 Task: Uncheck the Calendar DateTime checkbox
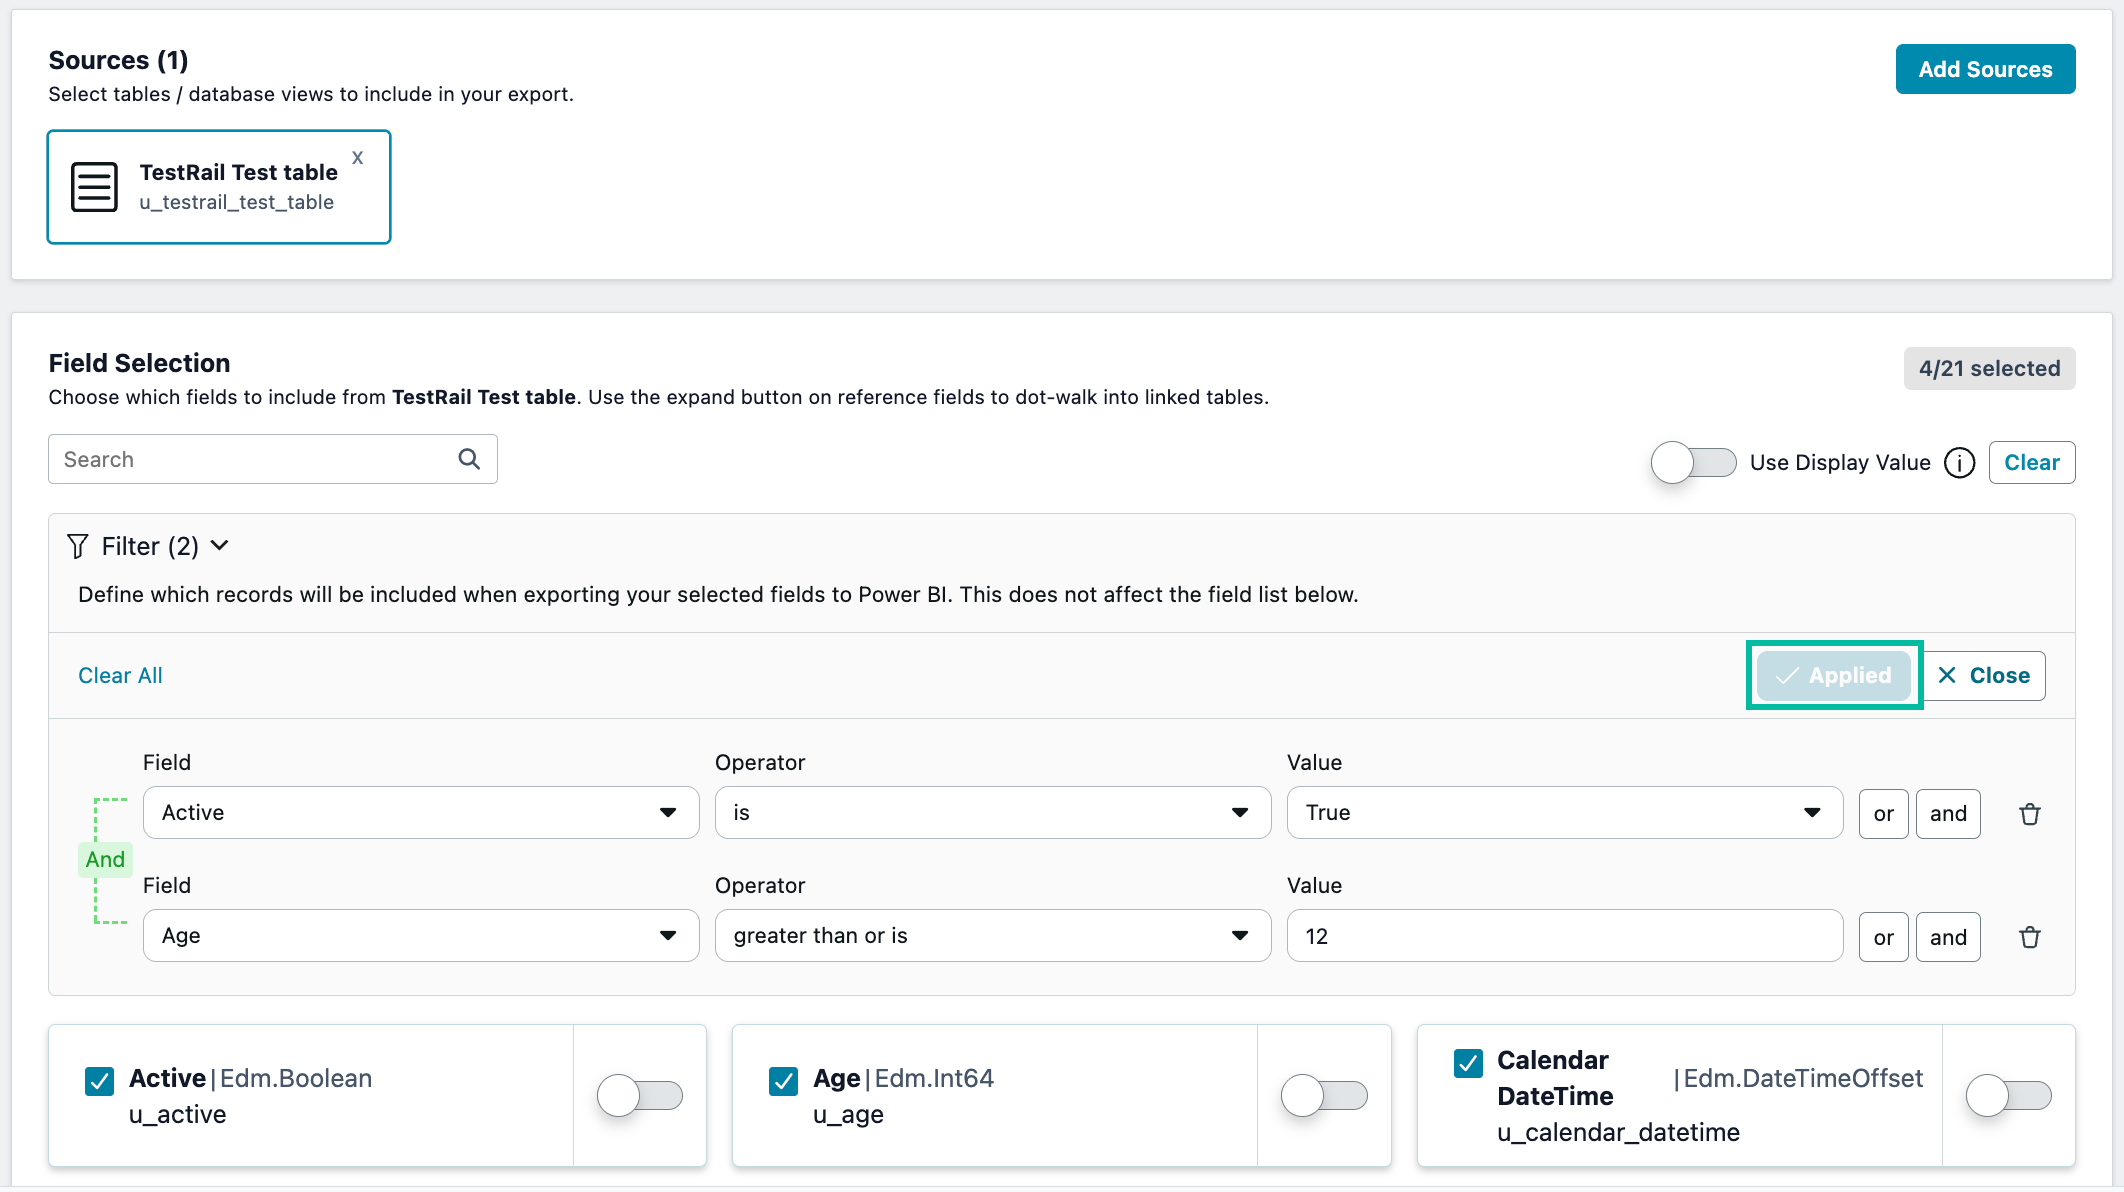tap(1468, 1063)
